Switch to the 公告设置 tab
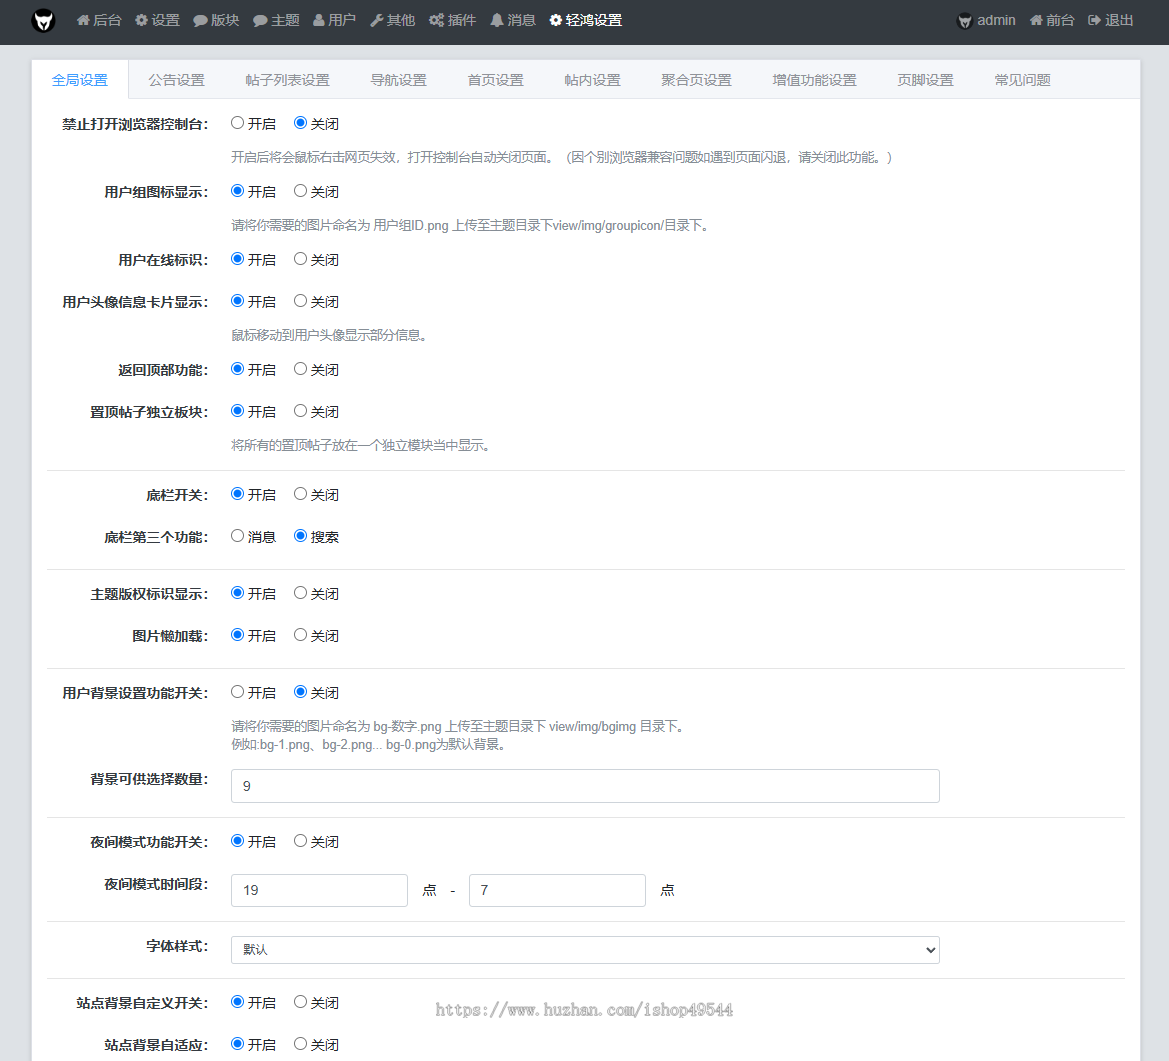 (x=177, y=80)
